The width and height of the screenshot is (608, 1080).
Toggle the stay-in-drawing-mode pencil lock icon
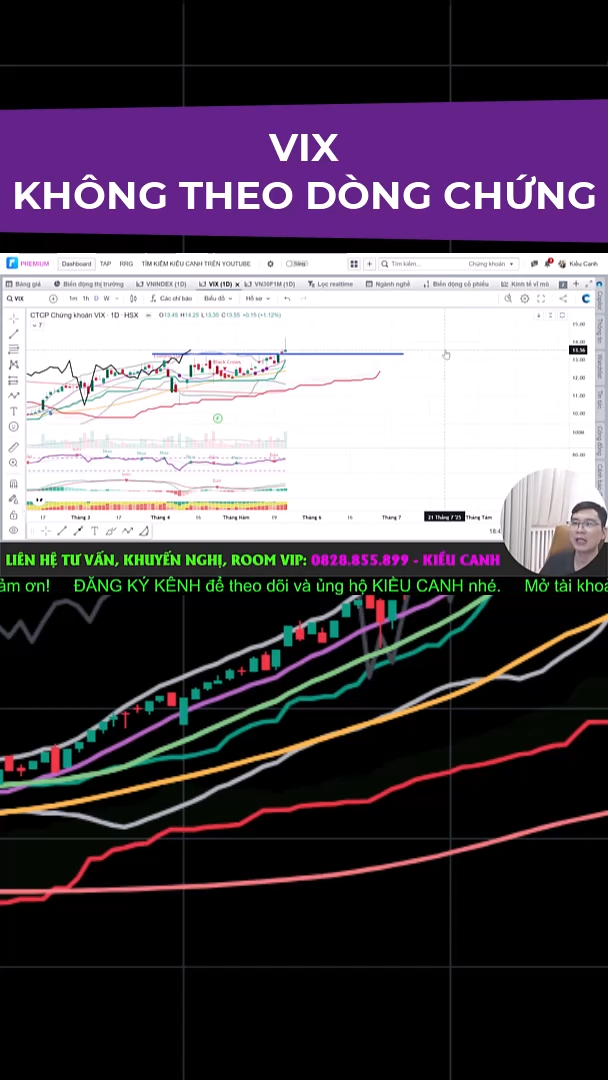(x=14, y=499)
